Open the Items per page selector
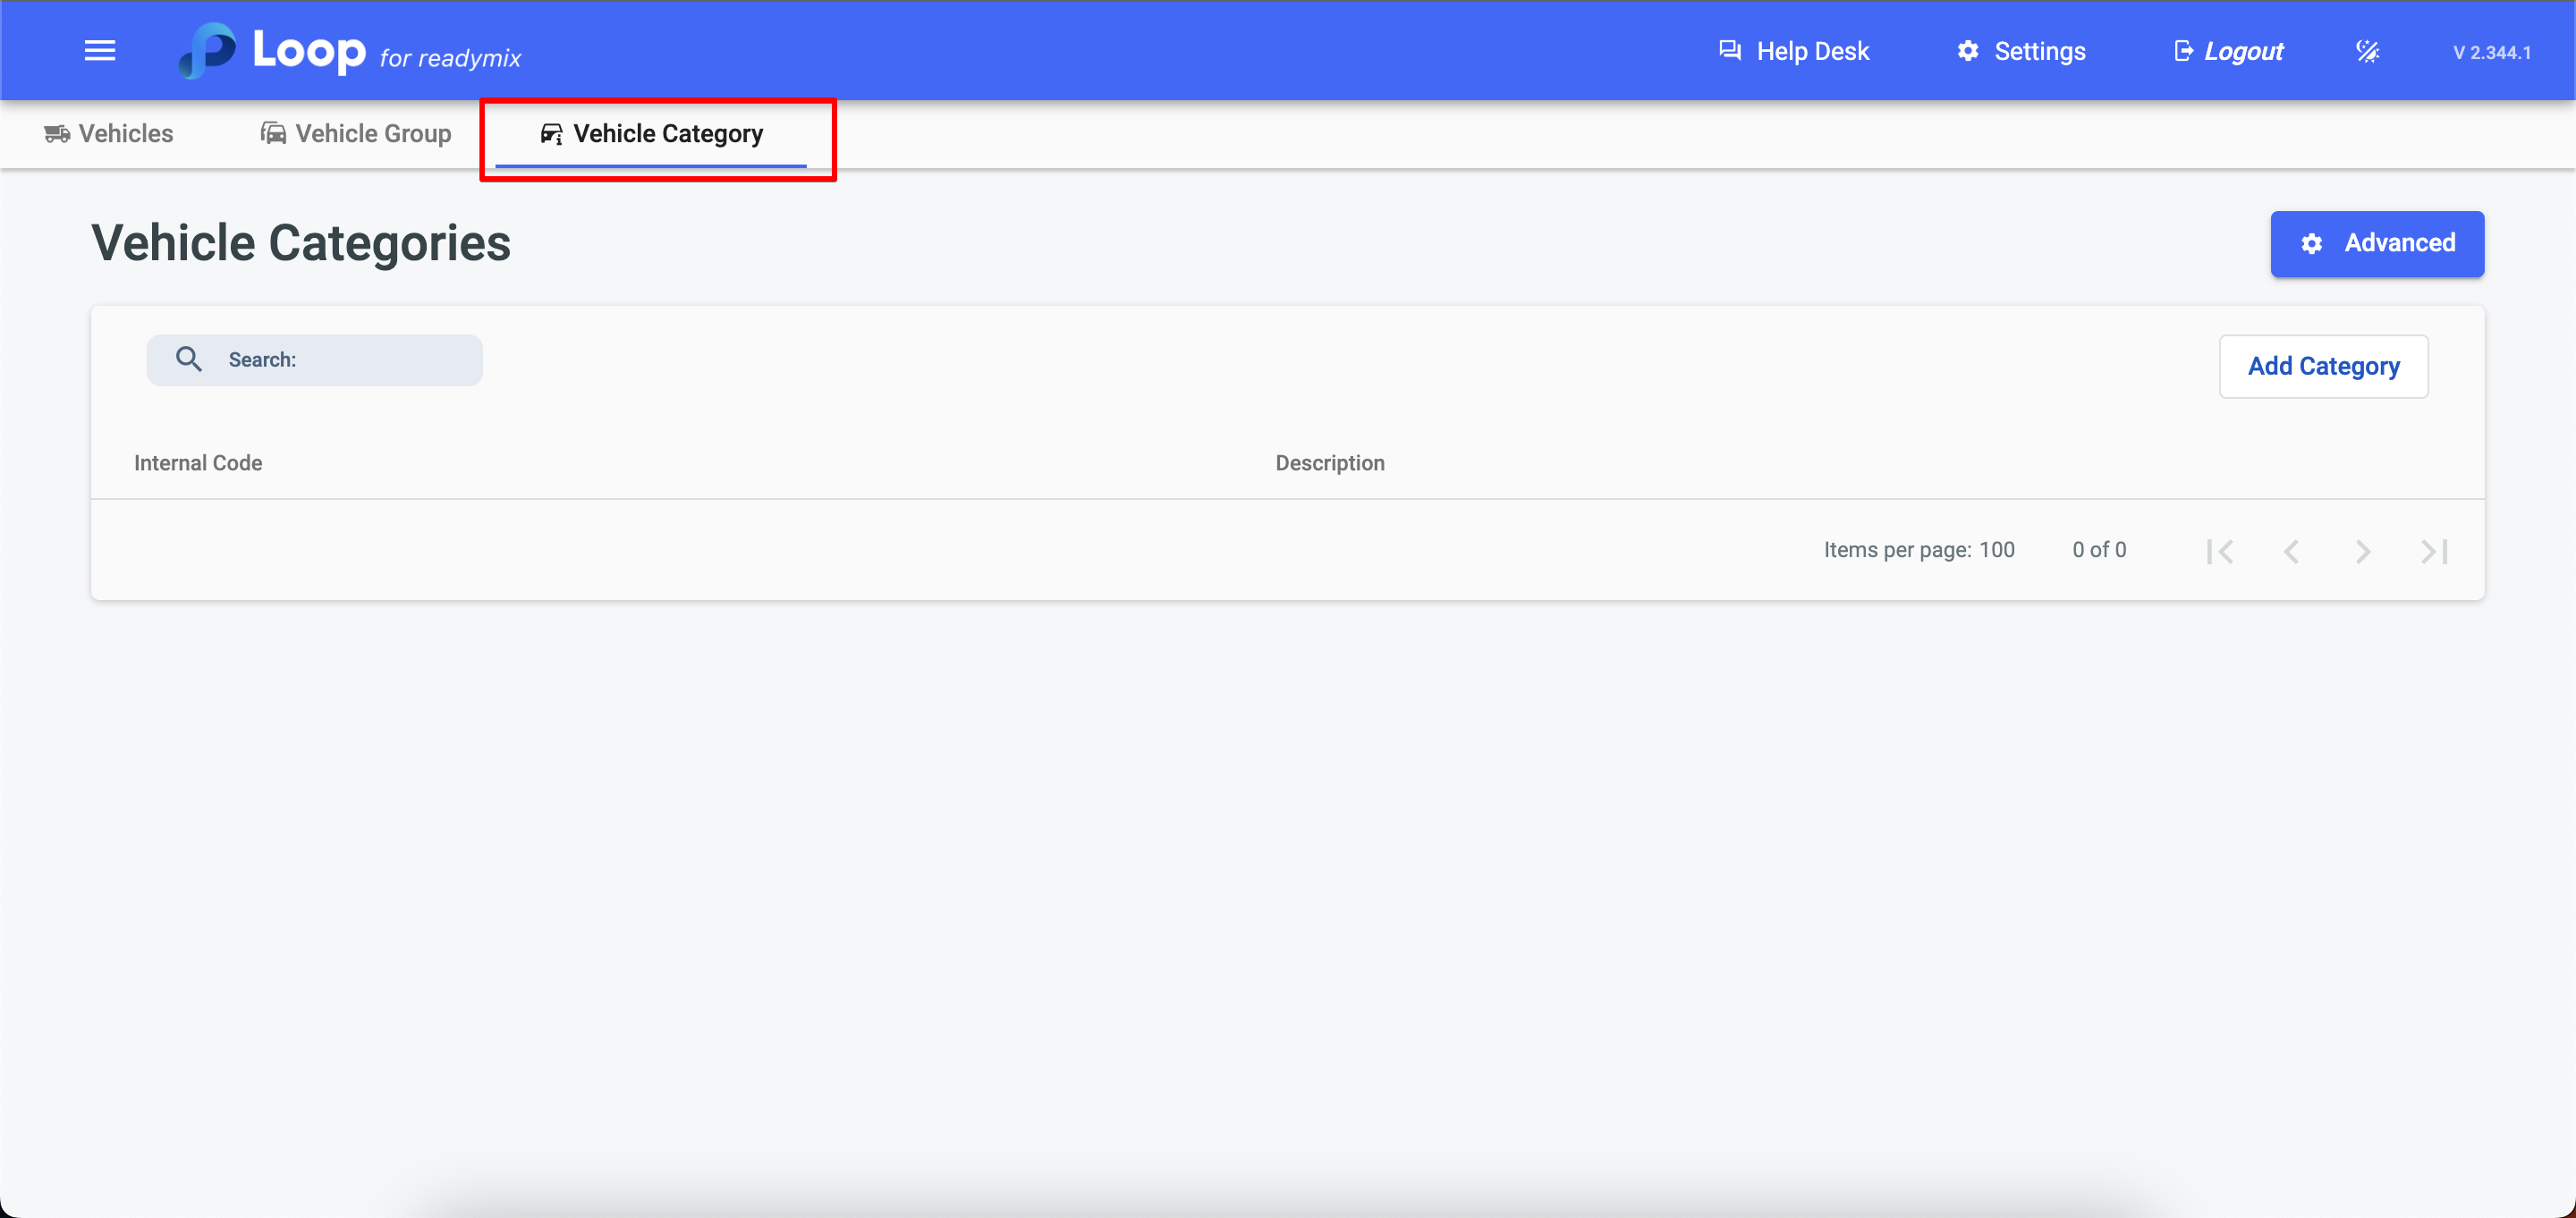The image size is (2576, 1218). point(1996,550)
